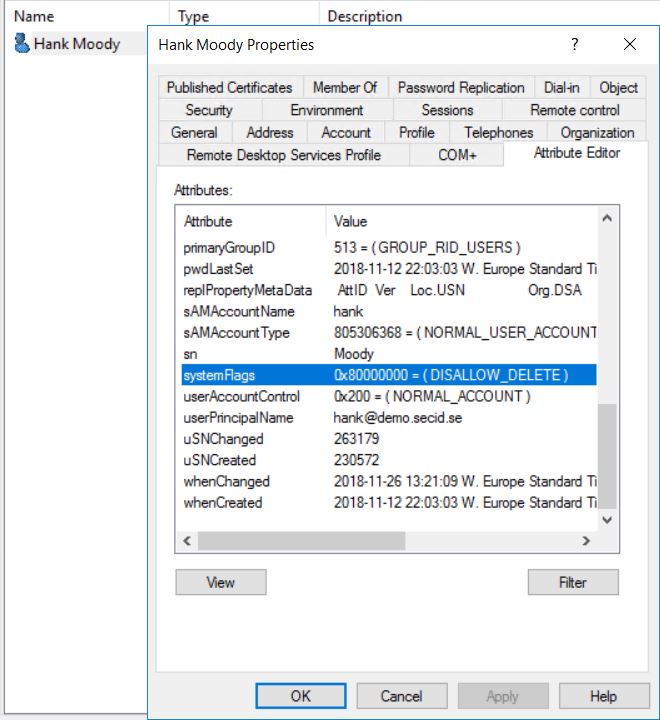This screenshot has height=720, width=660.
Task: Select the systemFlags attribute row
Action: point(389,375)
